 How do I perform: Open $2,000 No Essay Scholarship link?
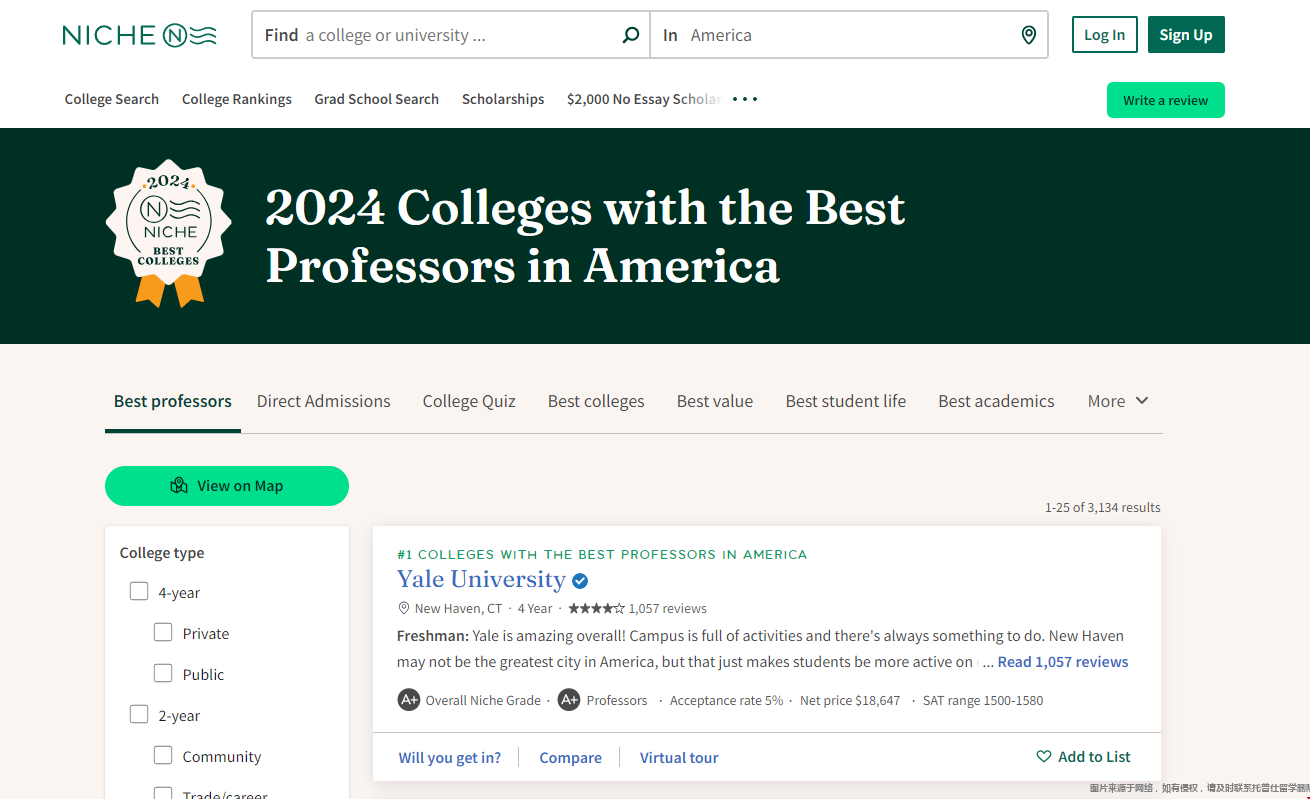point(644,99)
